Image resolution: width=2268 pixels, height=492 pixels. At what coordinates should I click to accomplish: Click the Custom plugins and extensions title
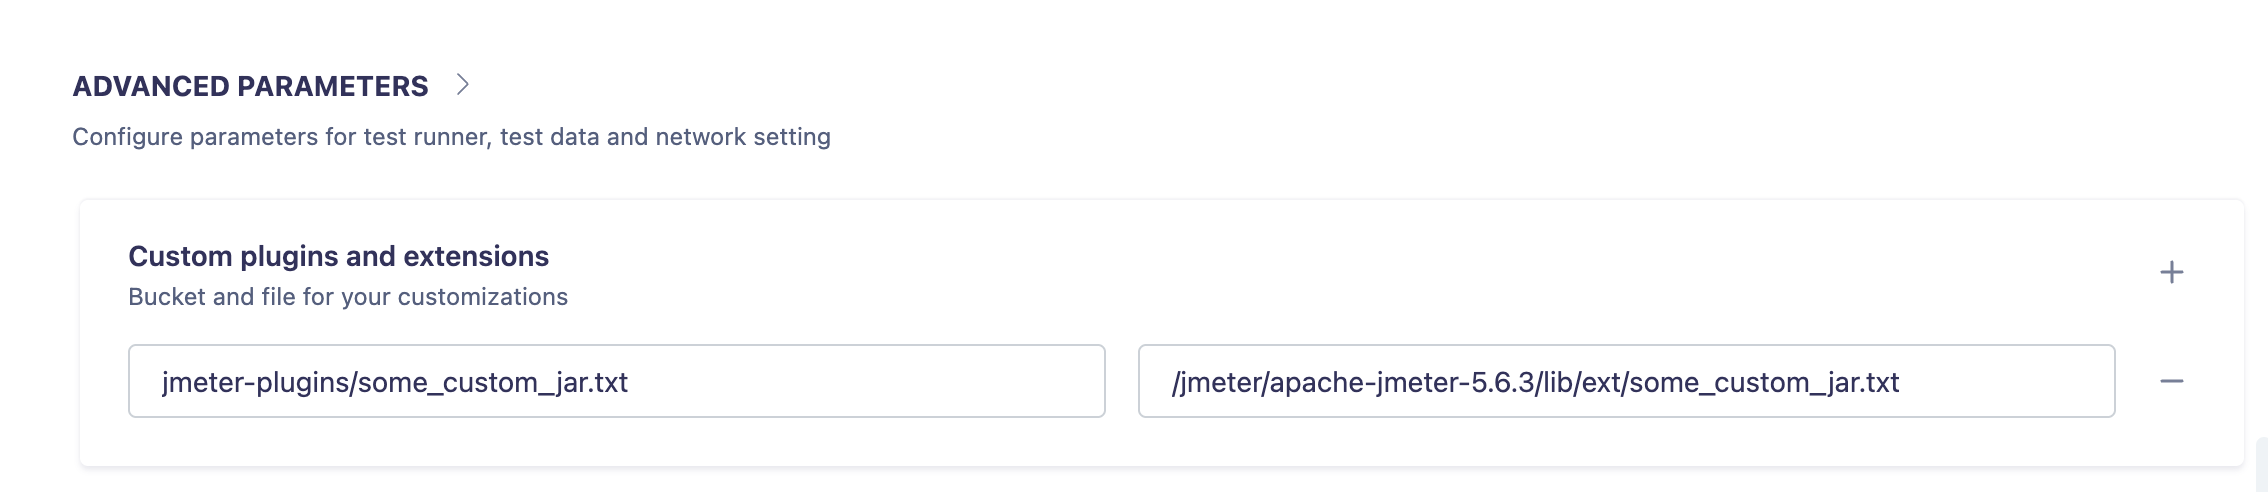[338, 256]
